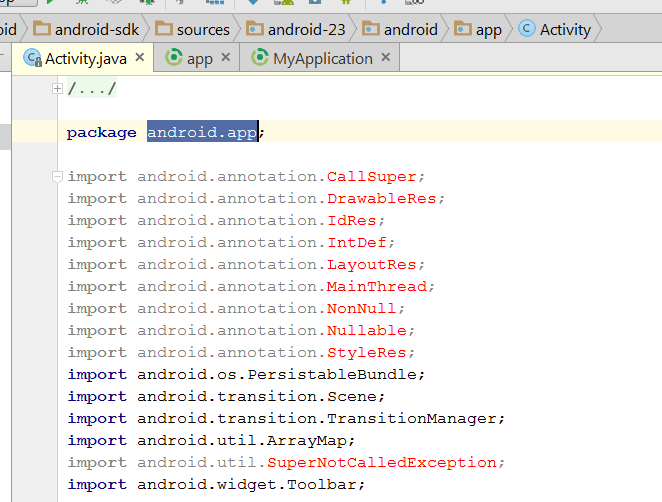Click the StyleRes import name
662x502 pixels.
(367, 352)
